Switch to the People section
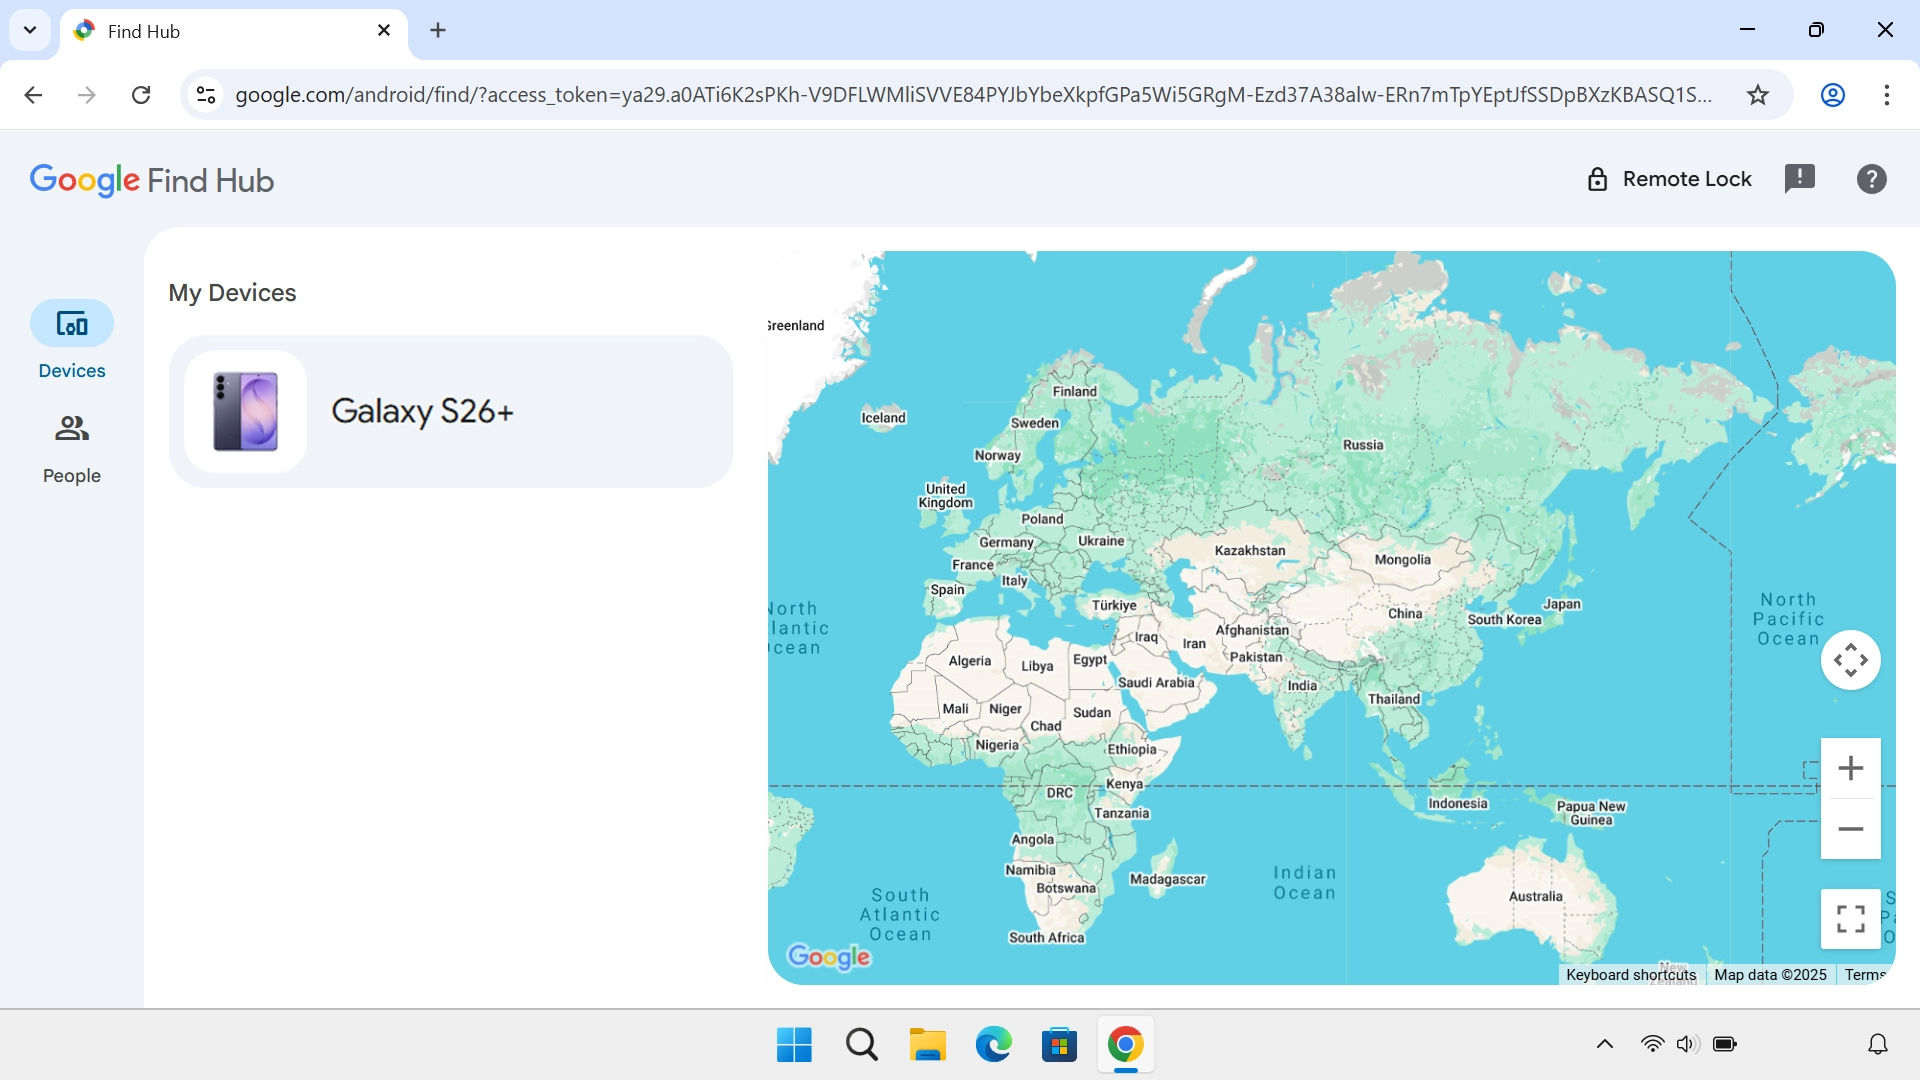 [x=71, y=447]
